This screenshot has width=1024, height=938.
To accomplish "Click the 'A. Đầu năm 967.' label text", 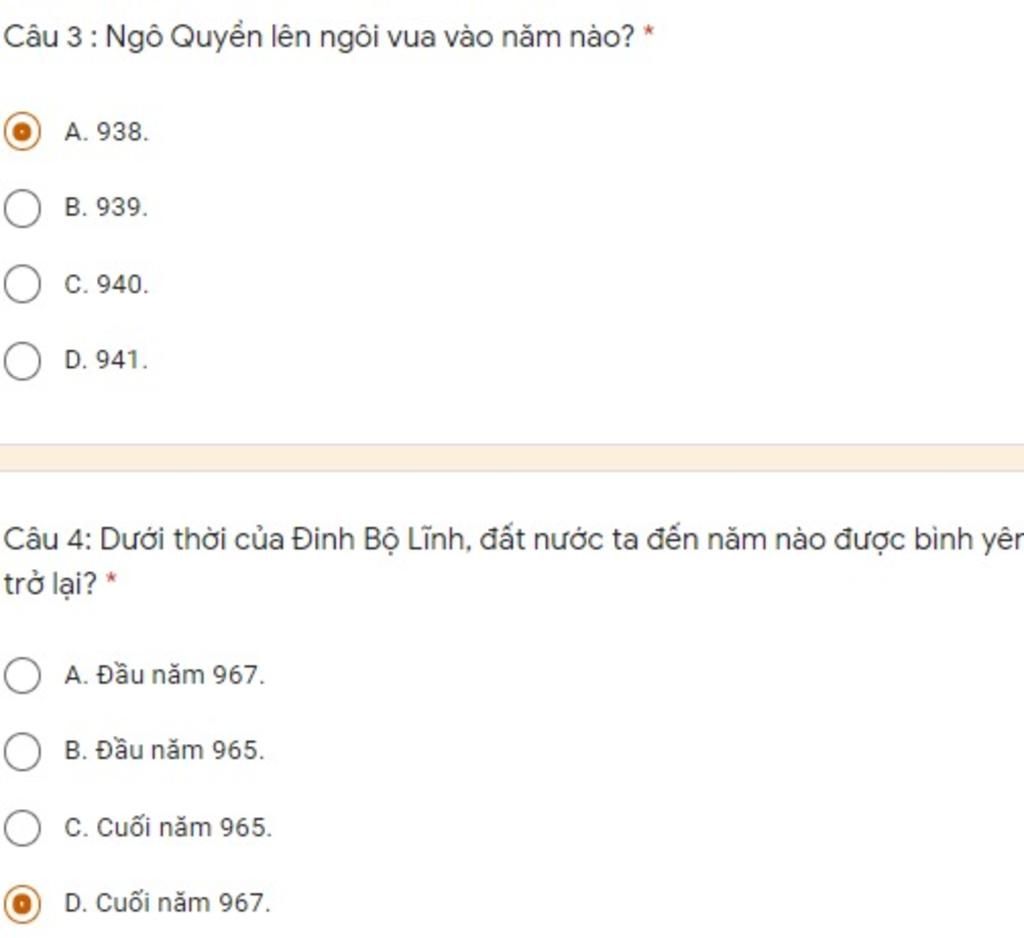I will tap(165, 675).
